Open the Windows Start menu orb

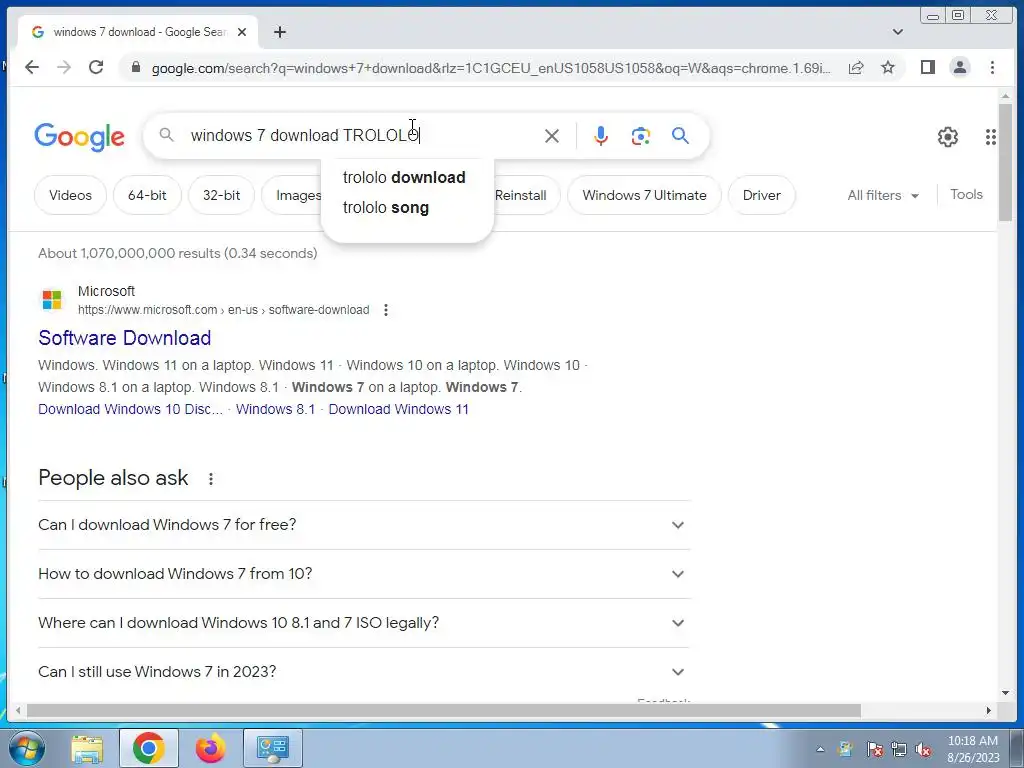(x=27, y=748)
